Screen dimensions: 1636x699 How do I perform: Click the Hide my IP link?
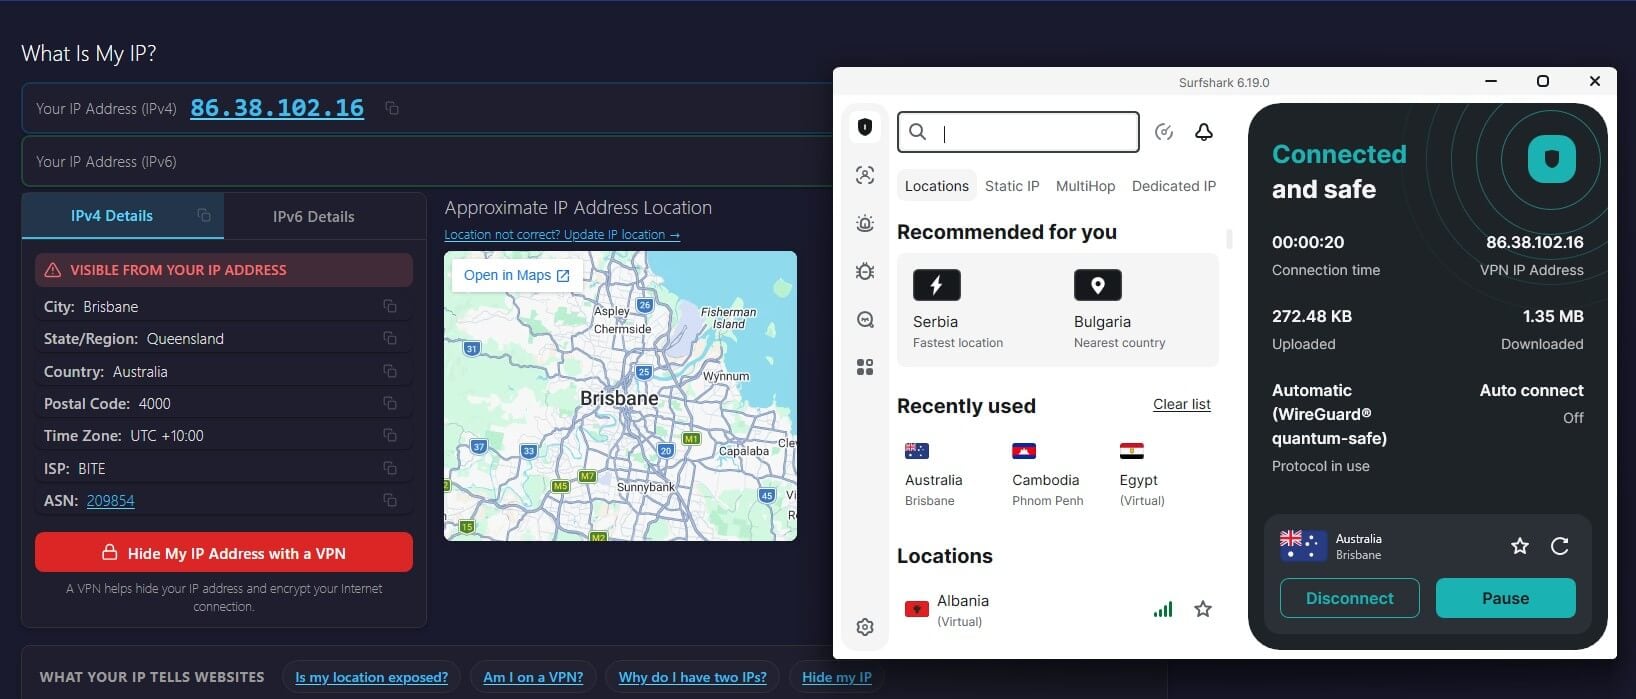837,677
